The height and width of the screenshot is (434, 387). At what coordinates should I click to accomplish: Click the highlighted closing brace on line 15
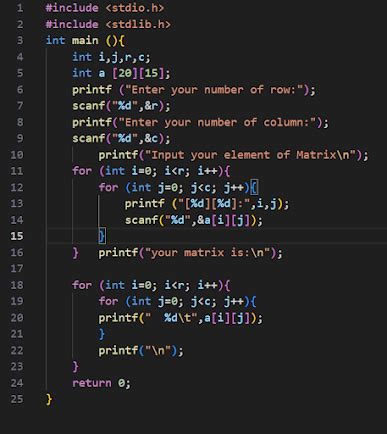102,236
